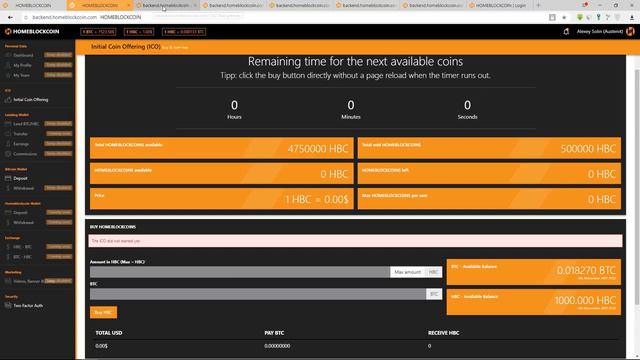Open Commissions in the sidebar

click(25, 154)
